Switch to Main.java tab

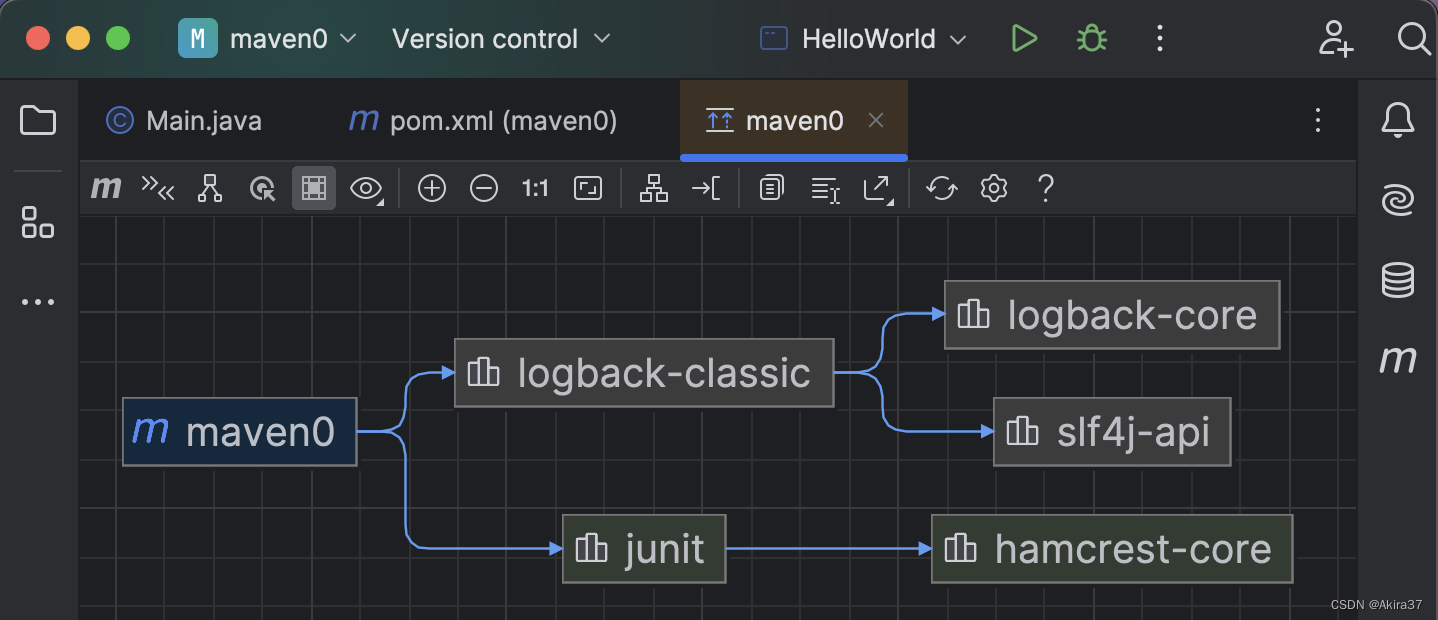click(184, 121)
